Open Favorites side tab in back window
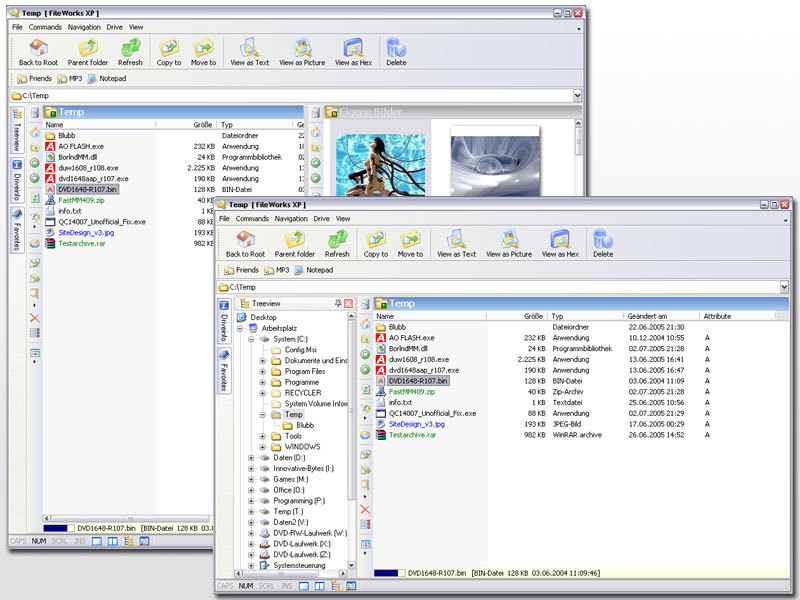 17,231
